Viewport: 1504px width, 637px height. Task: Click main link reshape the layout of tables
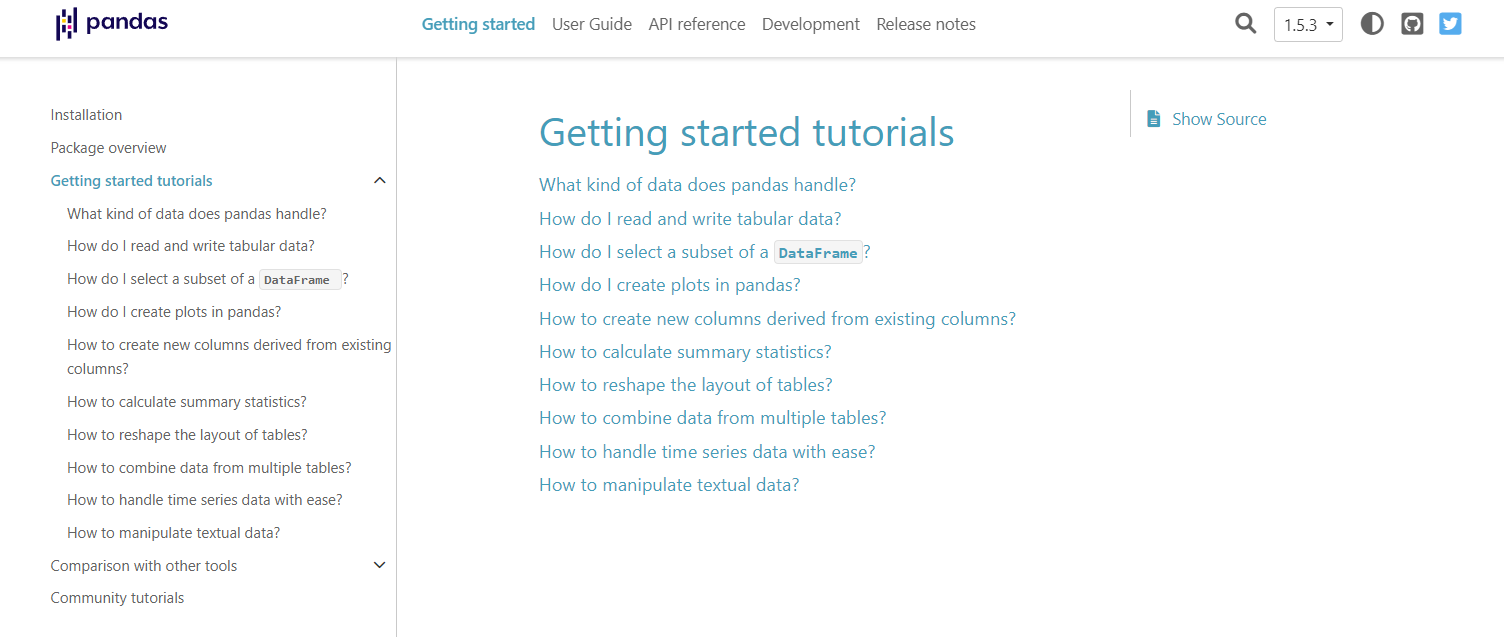[x=686, y=385]
